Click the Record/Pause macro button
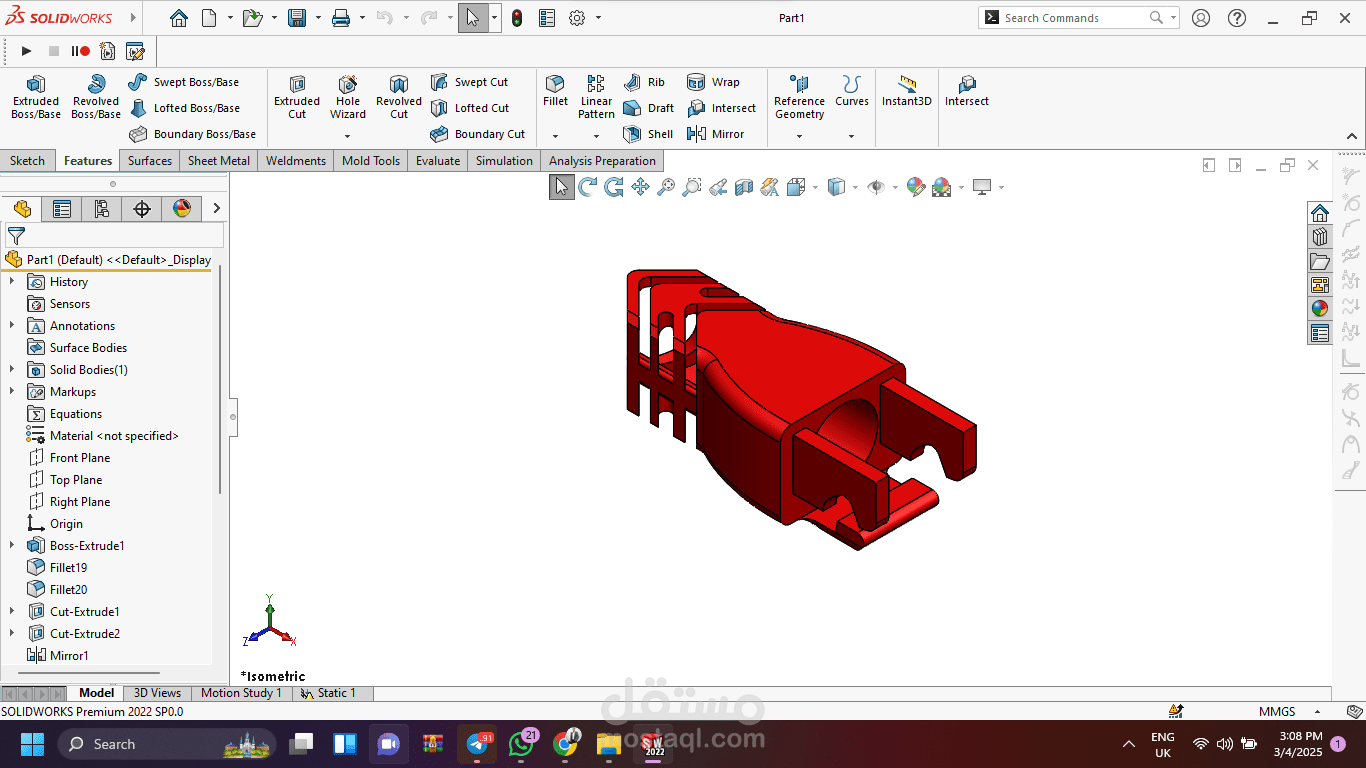 (80, 51)
